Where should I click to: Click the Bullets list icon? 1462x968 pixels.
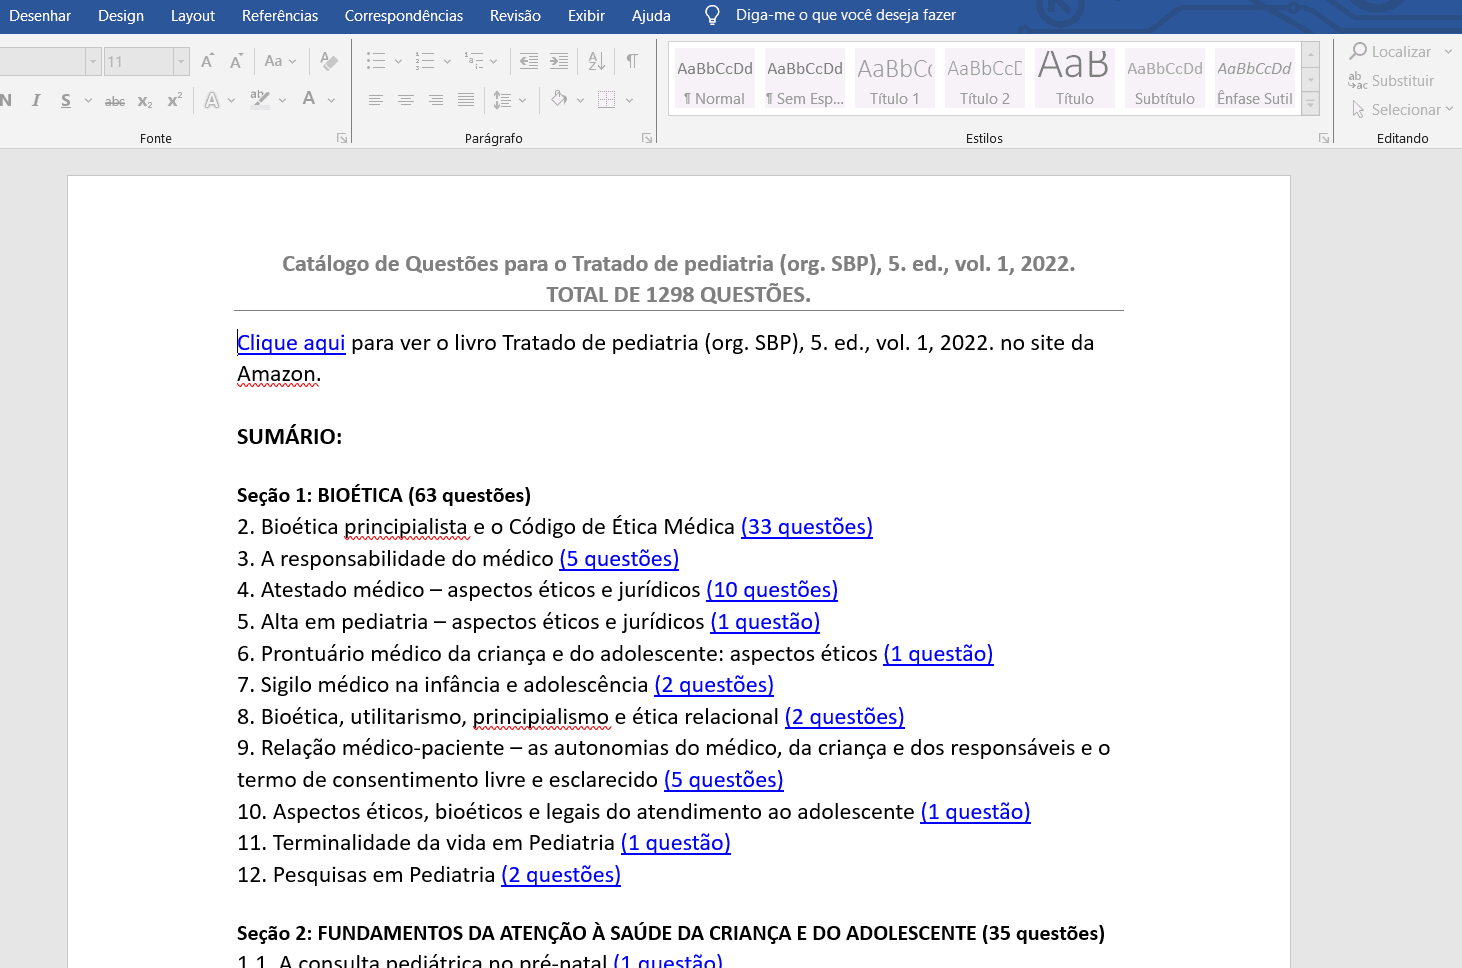(376, 61)
